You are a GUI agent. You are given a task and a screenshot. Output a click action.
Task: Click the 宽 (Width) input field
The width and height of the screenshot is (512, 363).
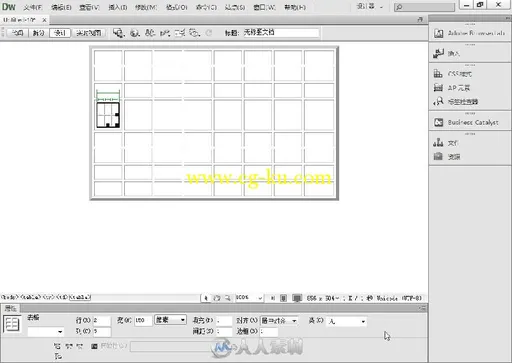[143, 320]
